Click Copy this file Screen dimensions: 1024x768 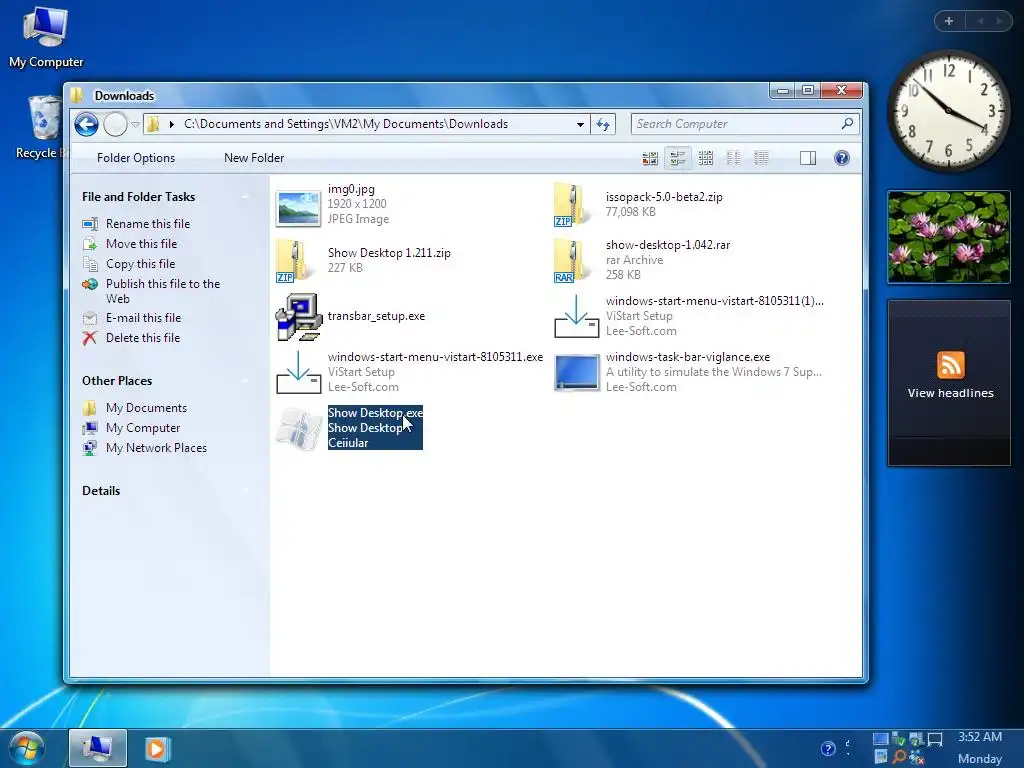[x=129, y=264]
